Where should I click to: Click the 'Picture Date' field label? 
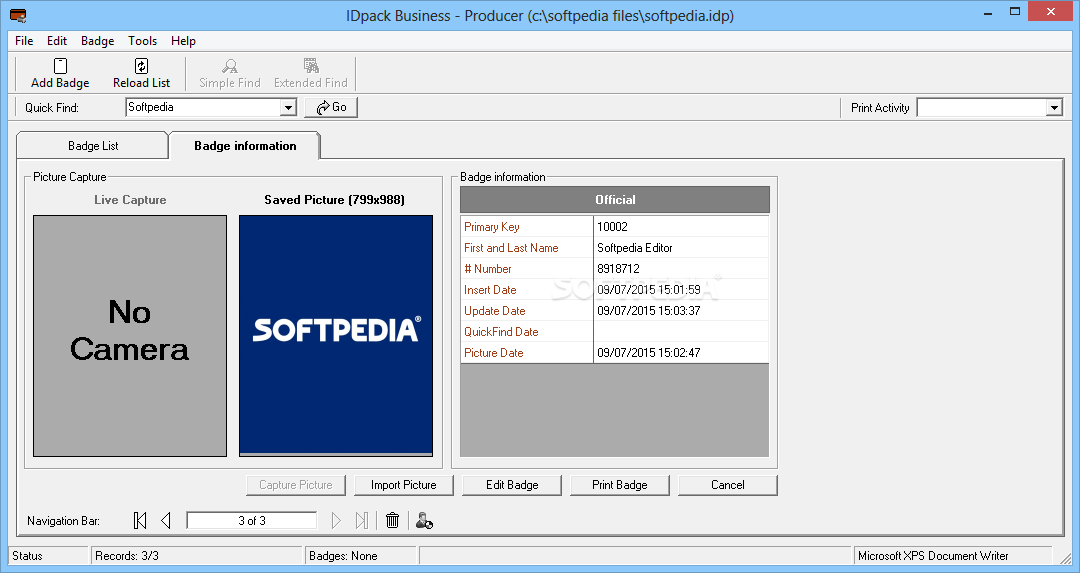(493, 353)
